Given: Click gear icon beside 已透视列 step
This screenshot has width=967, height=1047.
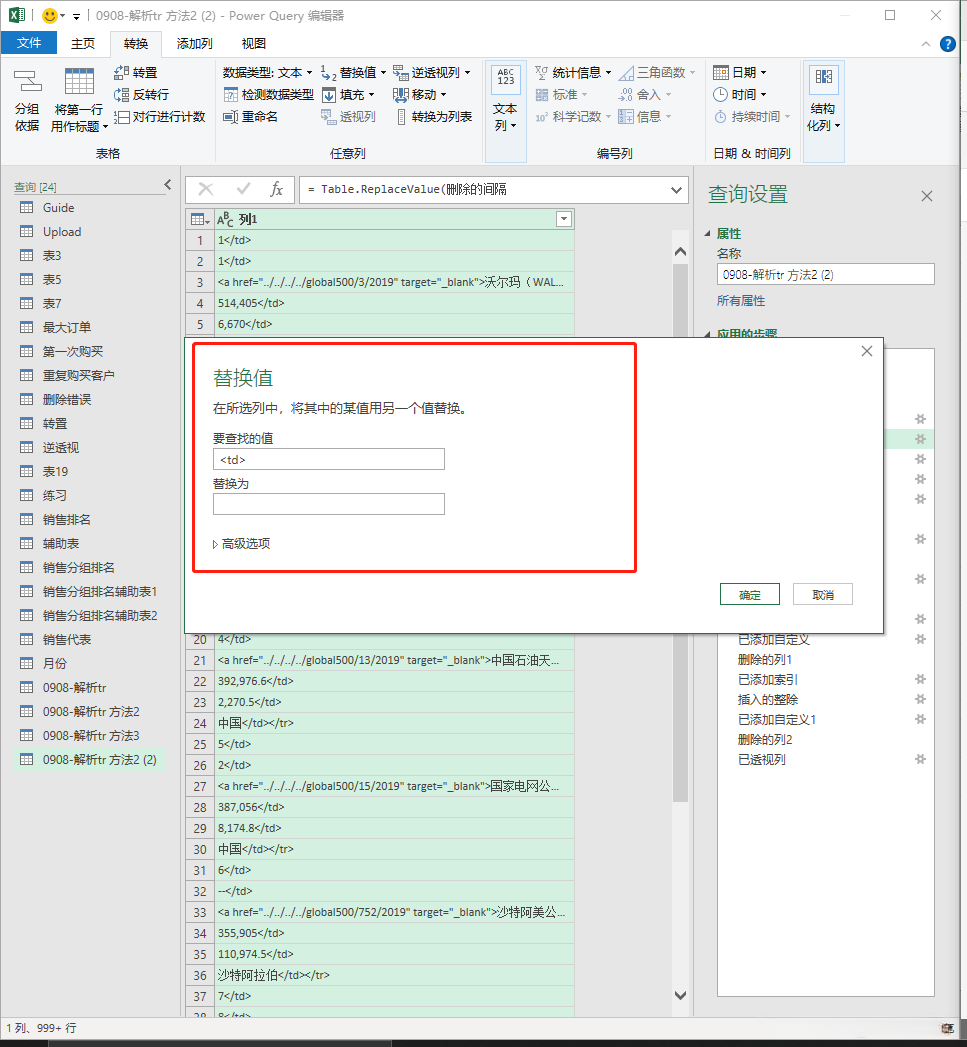Looking at the screenshot, I should 920,759.
